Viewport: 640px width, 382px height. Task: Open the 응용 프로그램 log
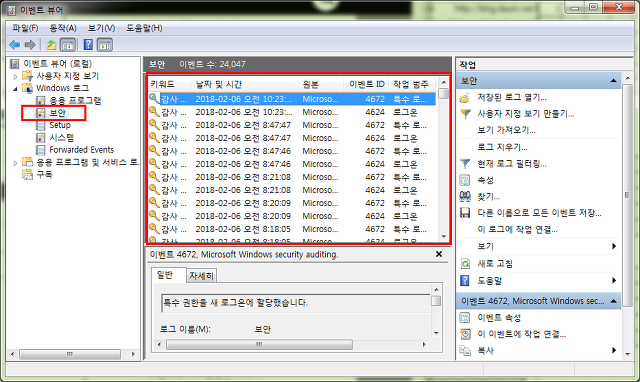[75, 100]
